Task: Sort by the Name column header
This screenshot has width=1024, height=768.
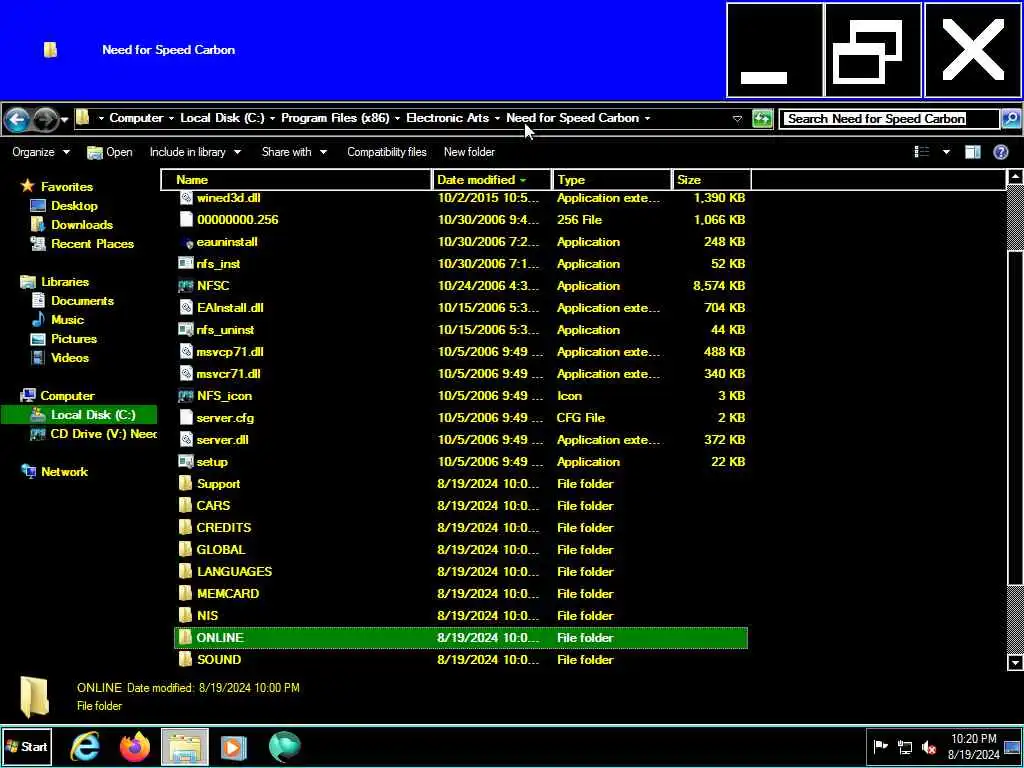Action: coord(296,180)
